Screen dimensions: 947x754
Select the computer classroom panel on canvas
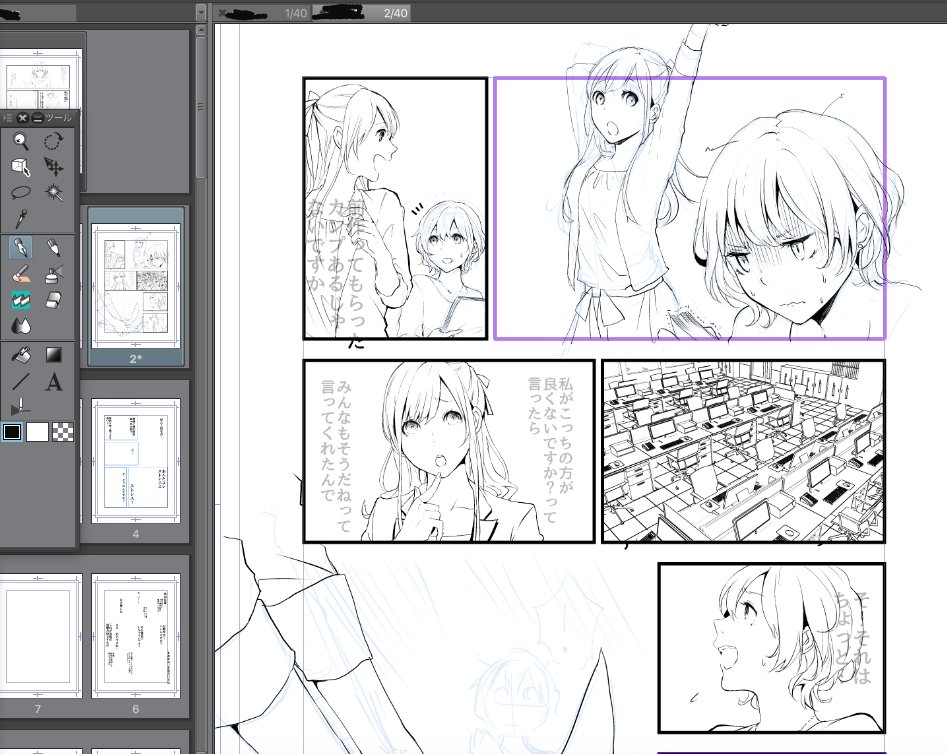pos(743,451)
